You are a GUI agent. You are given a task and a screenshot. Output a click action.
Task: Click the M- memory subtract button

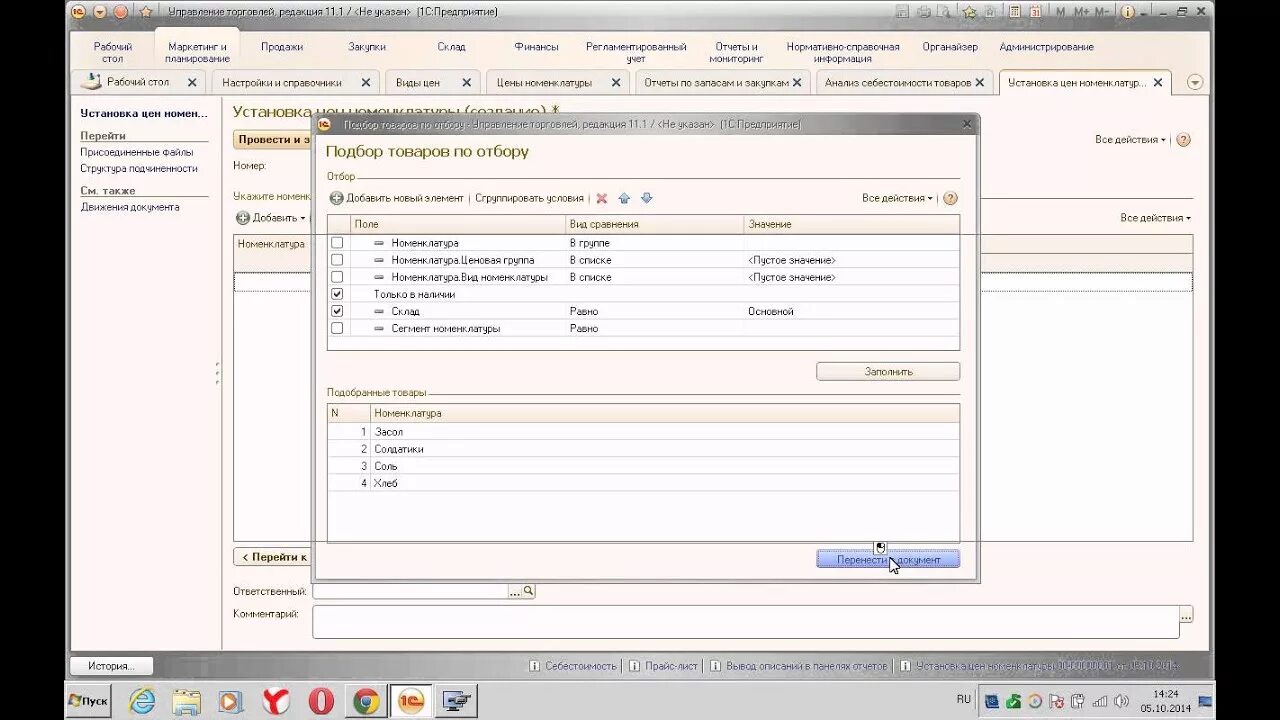click(x=1101, y=12)
